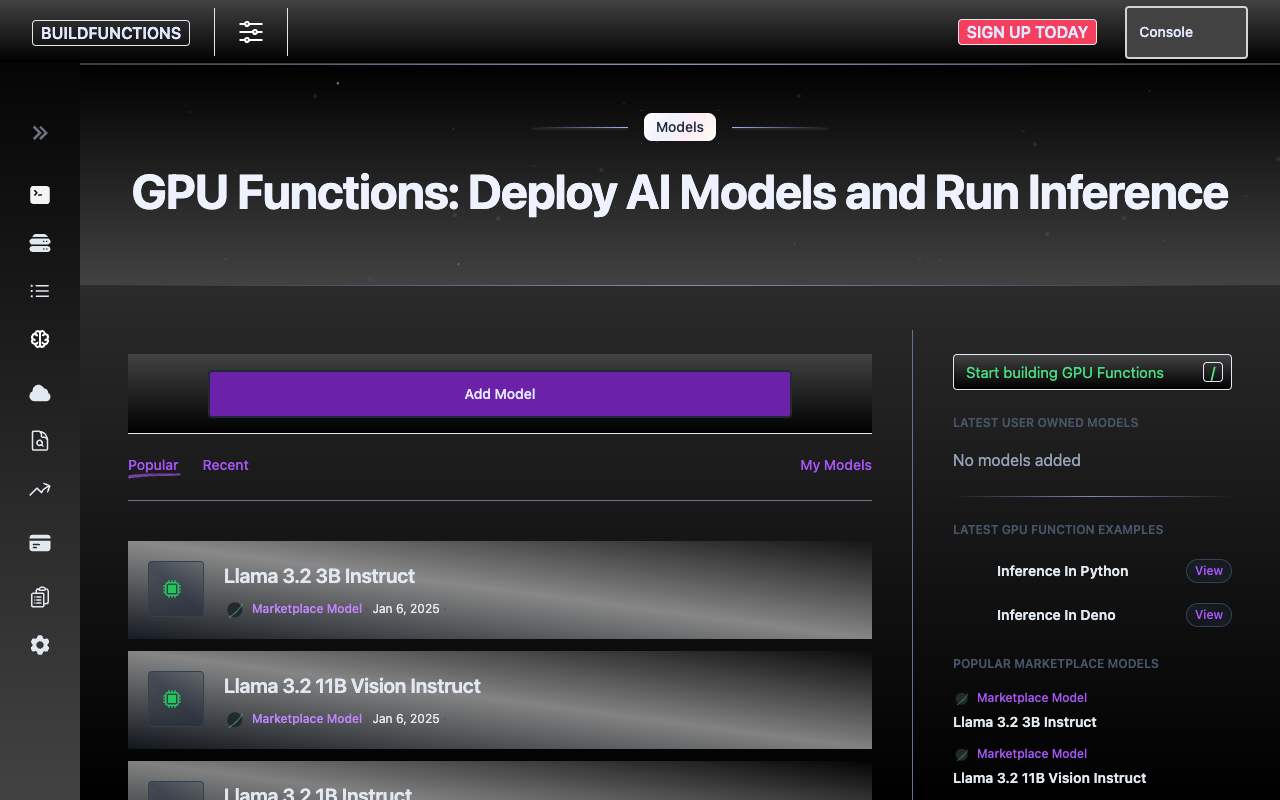Image resolution: width=1280 pixels, height=800 pixels.
Task: Click the Add Model button
Action: (x=500, y=394)
